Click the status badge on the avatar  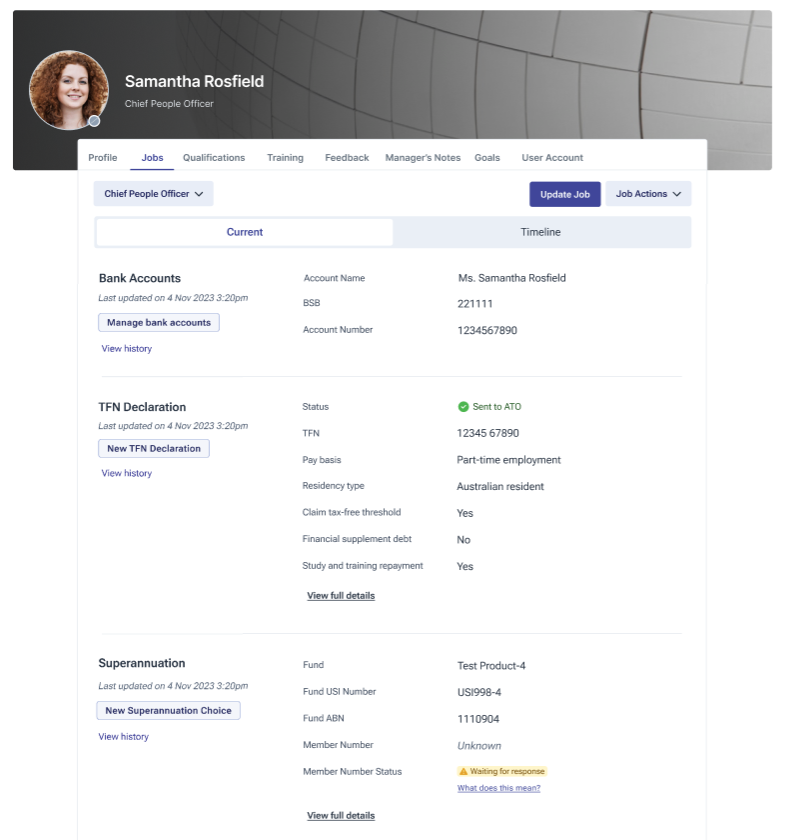[x=94, y=121]
